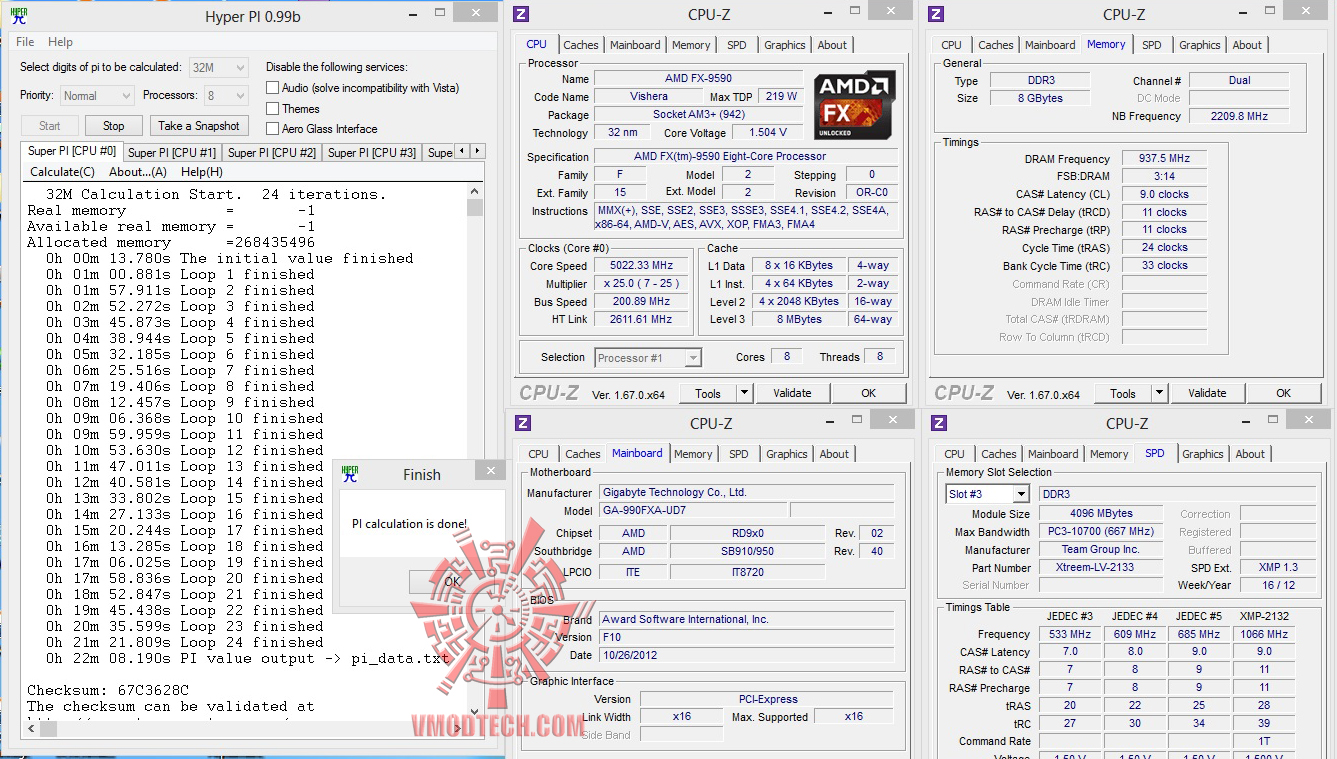Select the Super PI [CPU #0] tab
The width and height of the screenshot is (1337, 759).
click(x=72, y=151)
